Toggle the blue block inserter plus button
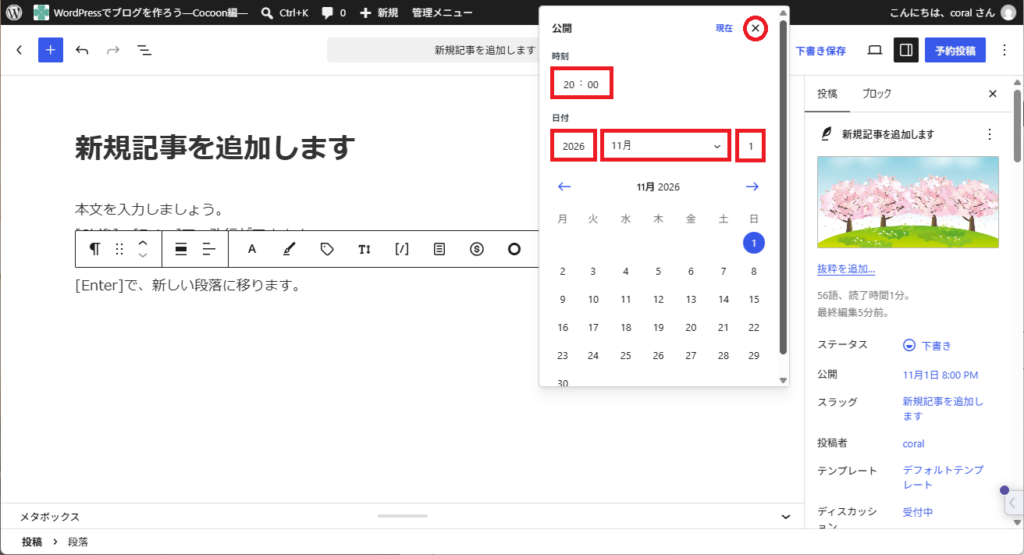The image size is (1024, 555). (x=50, y=50)
